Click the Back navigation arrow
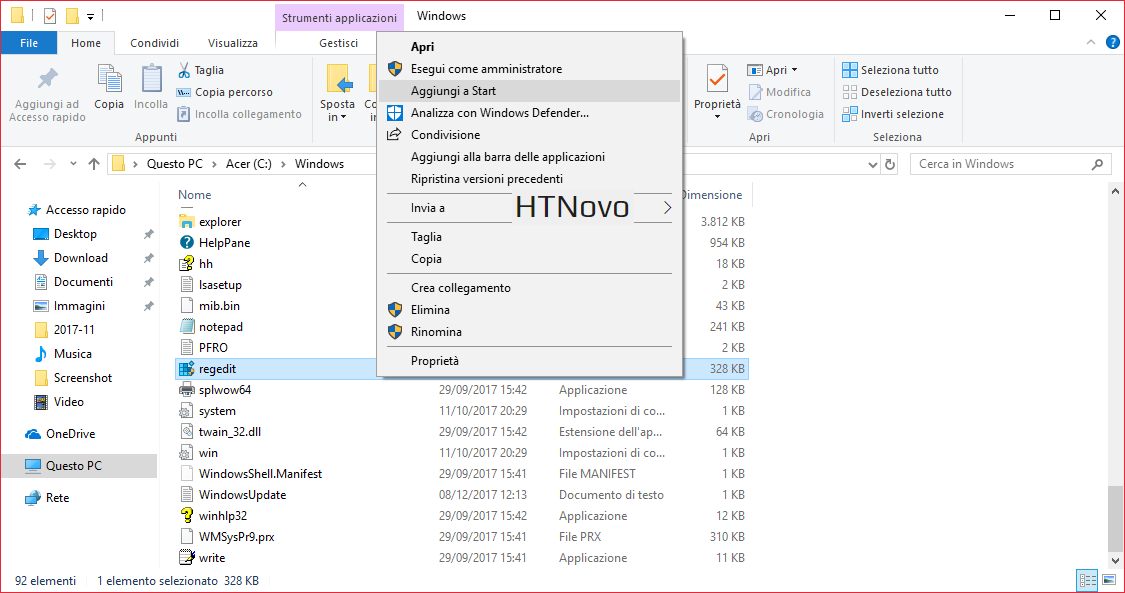The image size is (1125, 593). [x=20, y=163]
